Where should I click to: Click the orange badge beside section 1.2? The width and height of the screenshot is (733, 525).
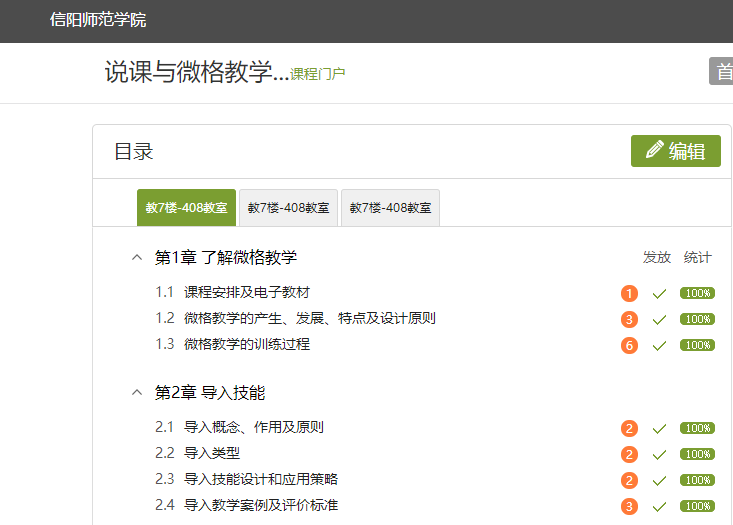pyautogui.click(x=629, y=319)
